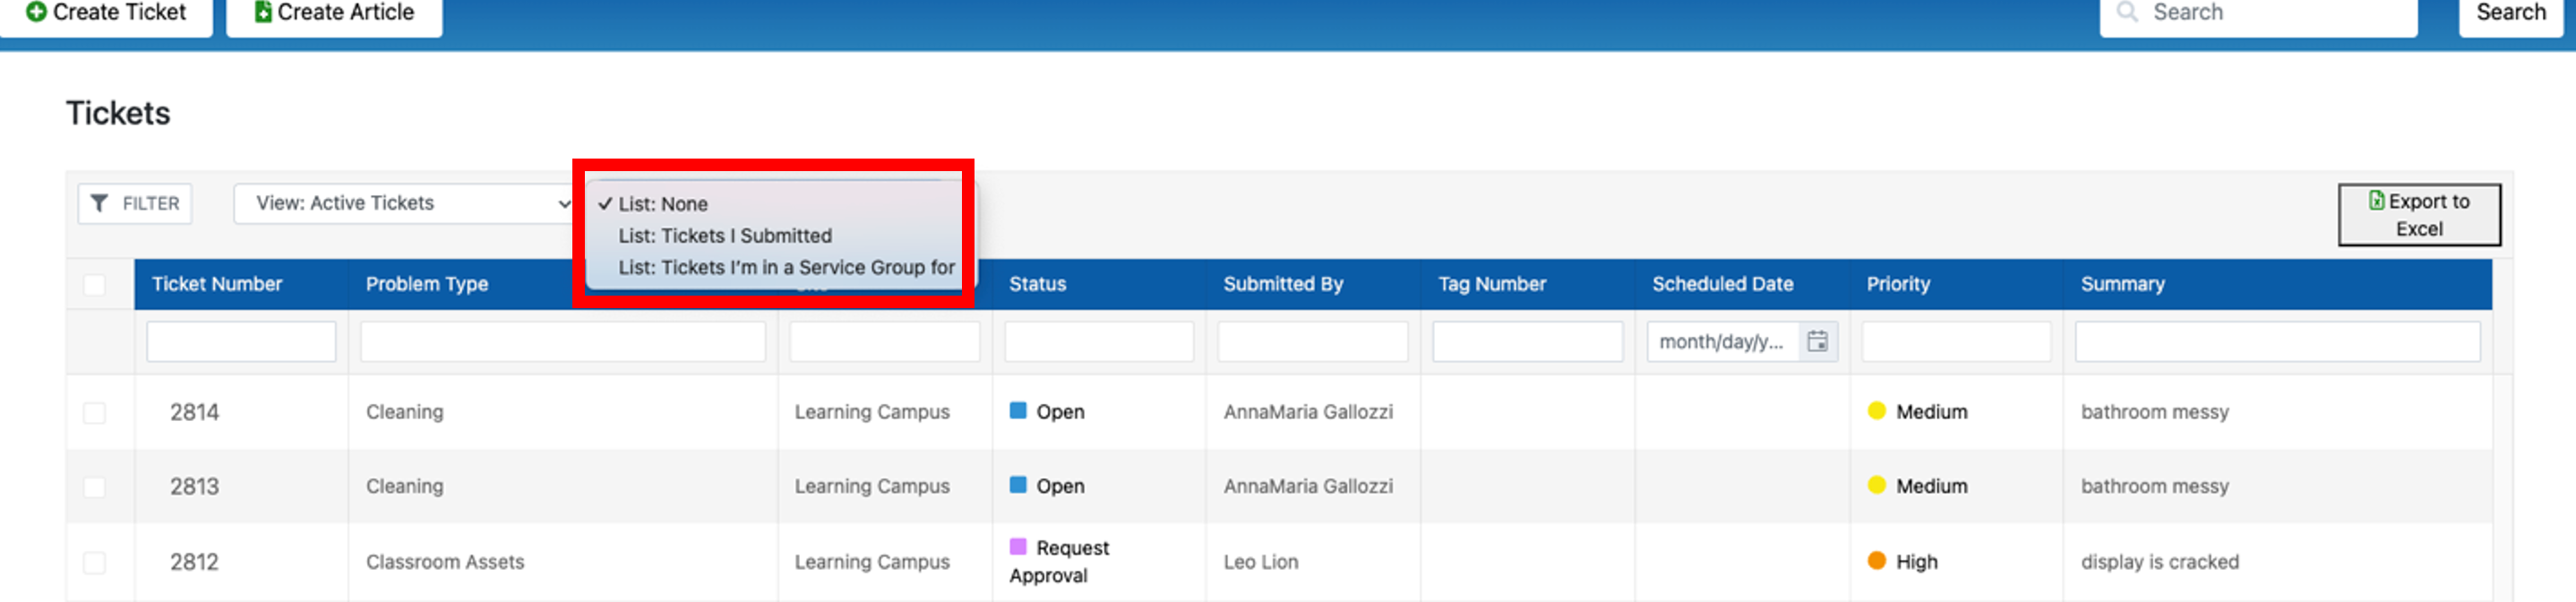Click the Create Article button
This screenshot has width=2576, height=602.
pos(334,13)
